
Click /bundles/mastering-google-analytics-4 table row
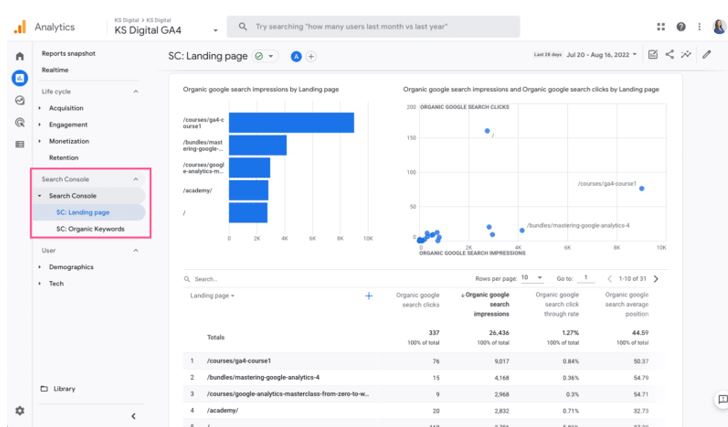422,378
